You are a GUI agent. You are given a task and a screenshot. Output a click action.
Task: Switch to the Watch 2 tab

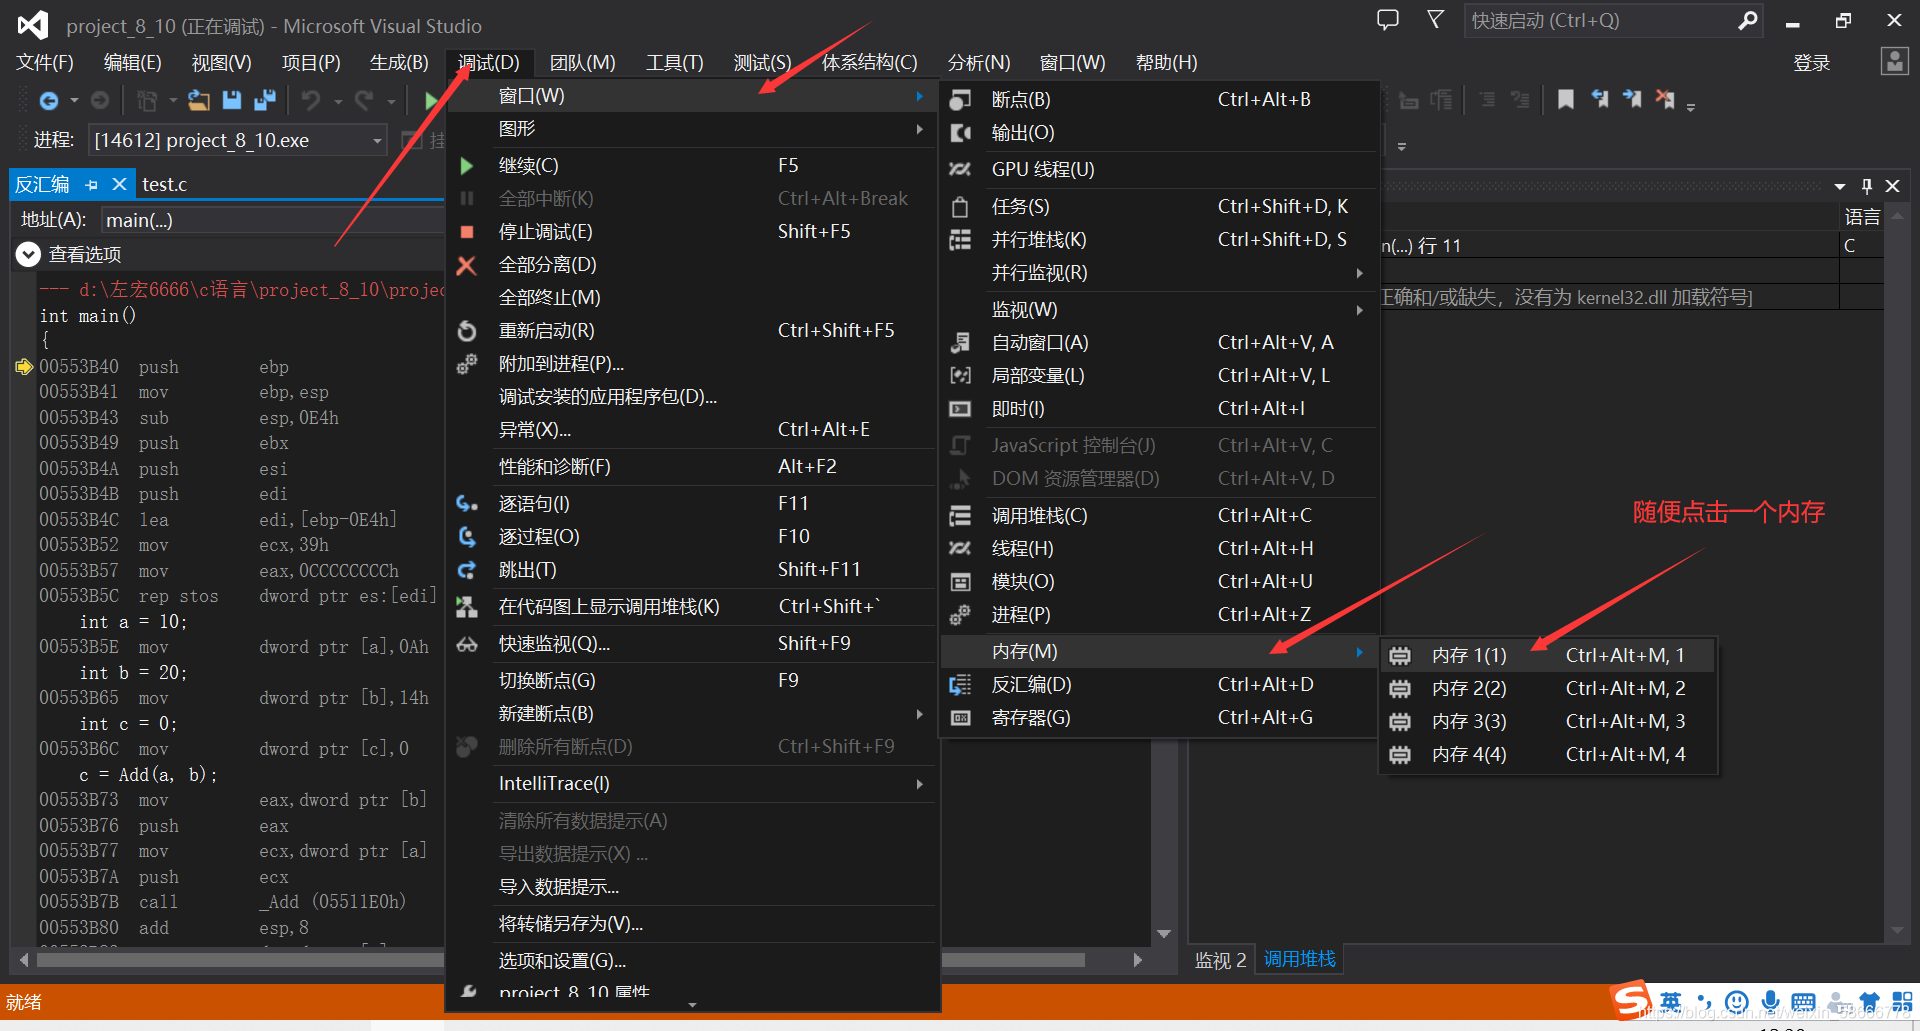pyautogui.click(x=1220, y=960)
